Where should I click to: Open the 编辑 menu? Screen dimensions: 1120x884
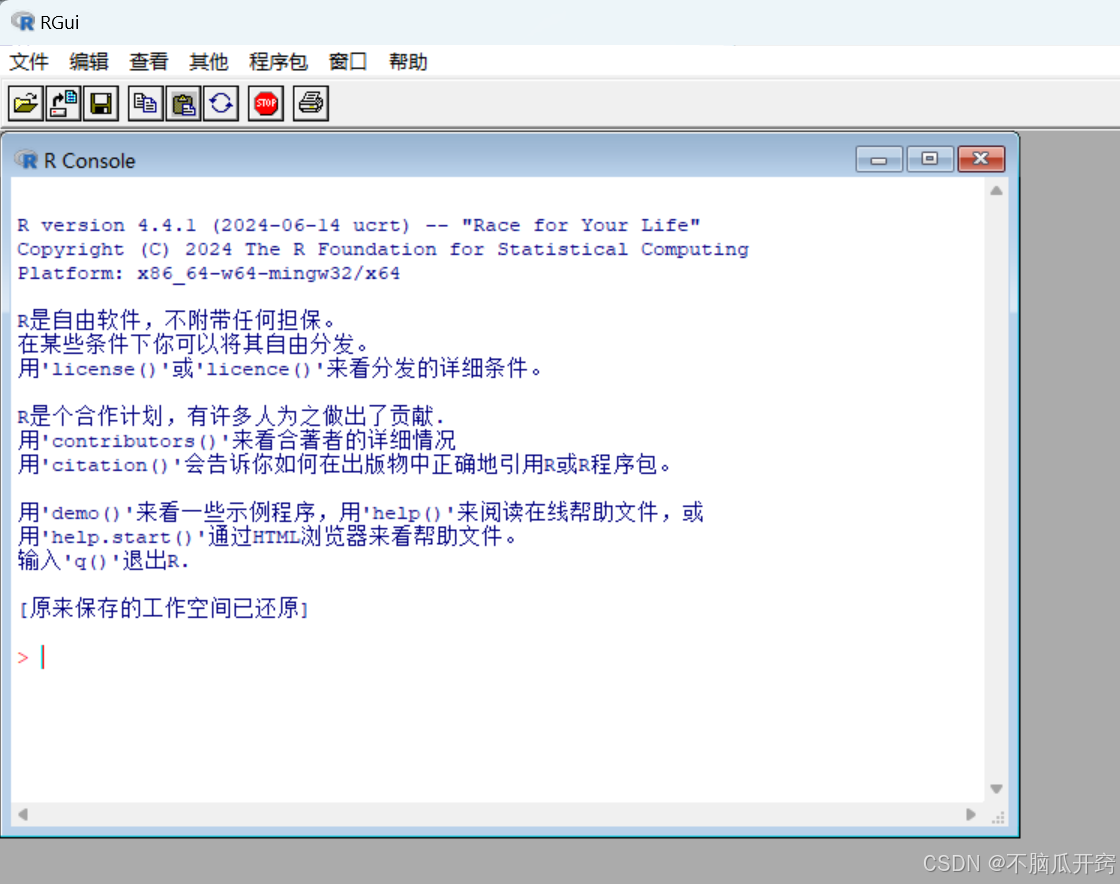tap(89, 61)
